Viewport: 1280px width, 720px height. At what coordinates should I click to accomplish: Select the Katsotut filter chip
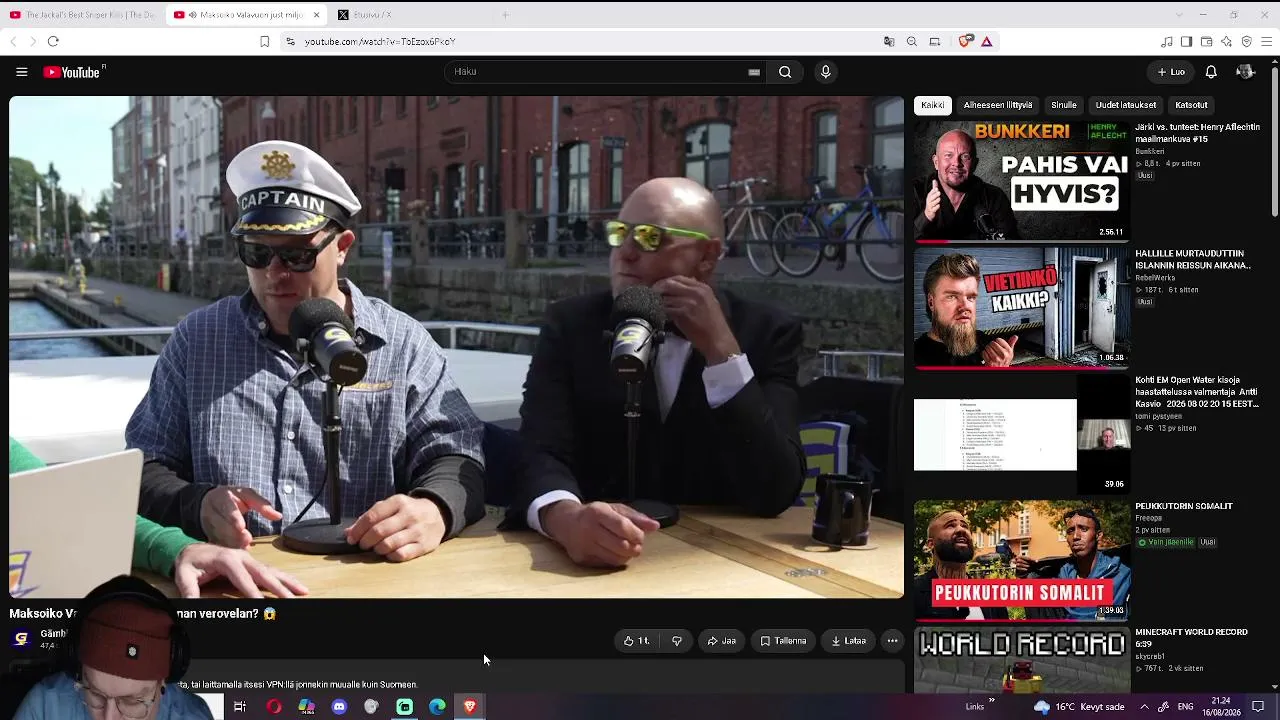tap(1191, 105)
